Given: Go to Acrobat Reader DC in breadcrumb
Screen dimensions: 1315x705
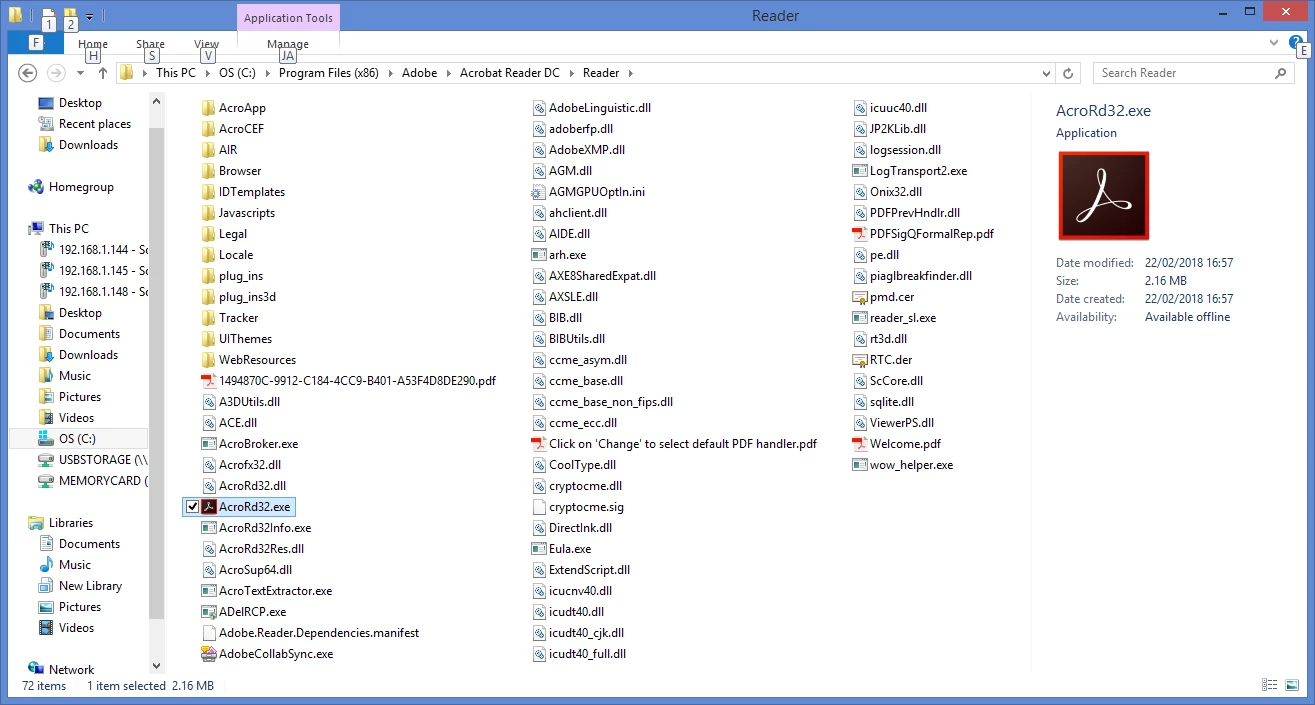Looking at the screenshot, I should pyautogui.click(x=510, y=73).
